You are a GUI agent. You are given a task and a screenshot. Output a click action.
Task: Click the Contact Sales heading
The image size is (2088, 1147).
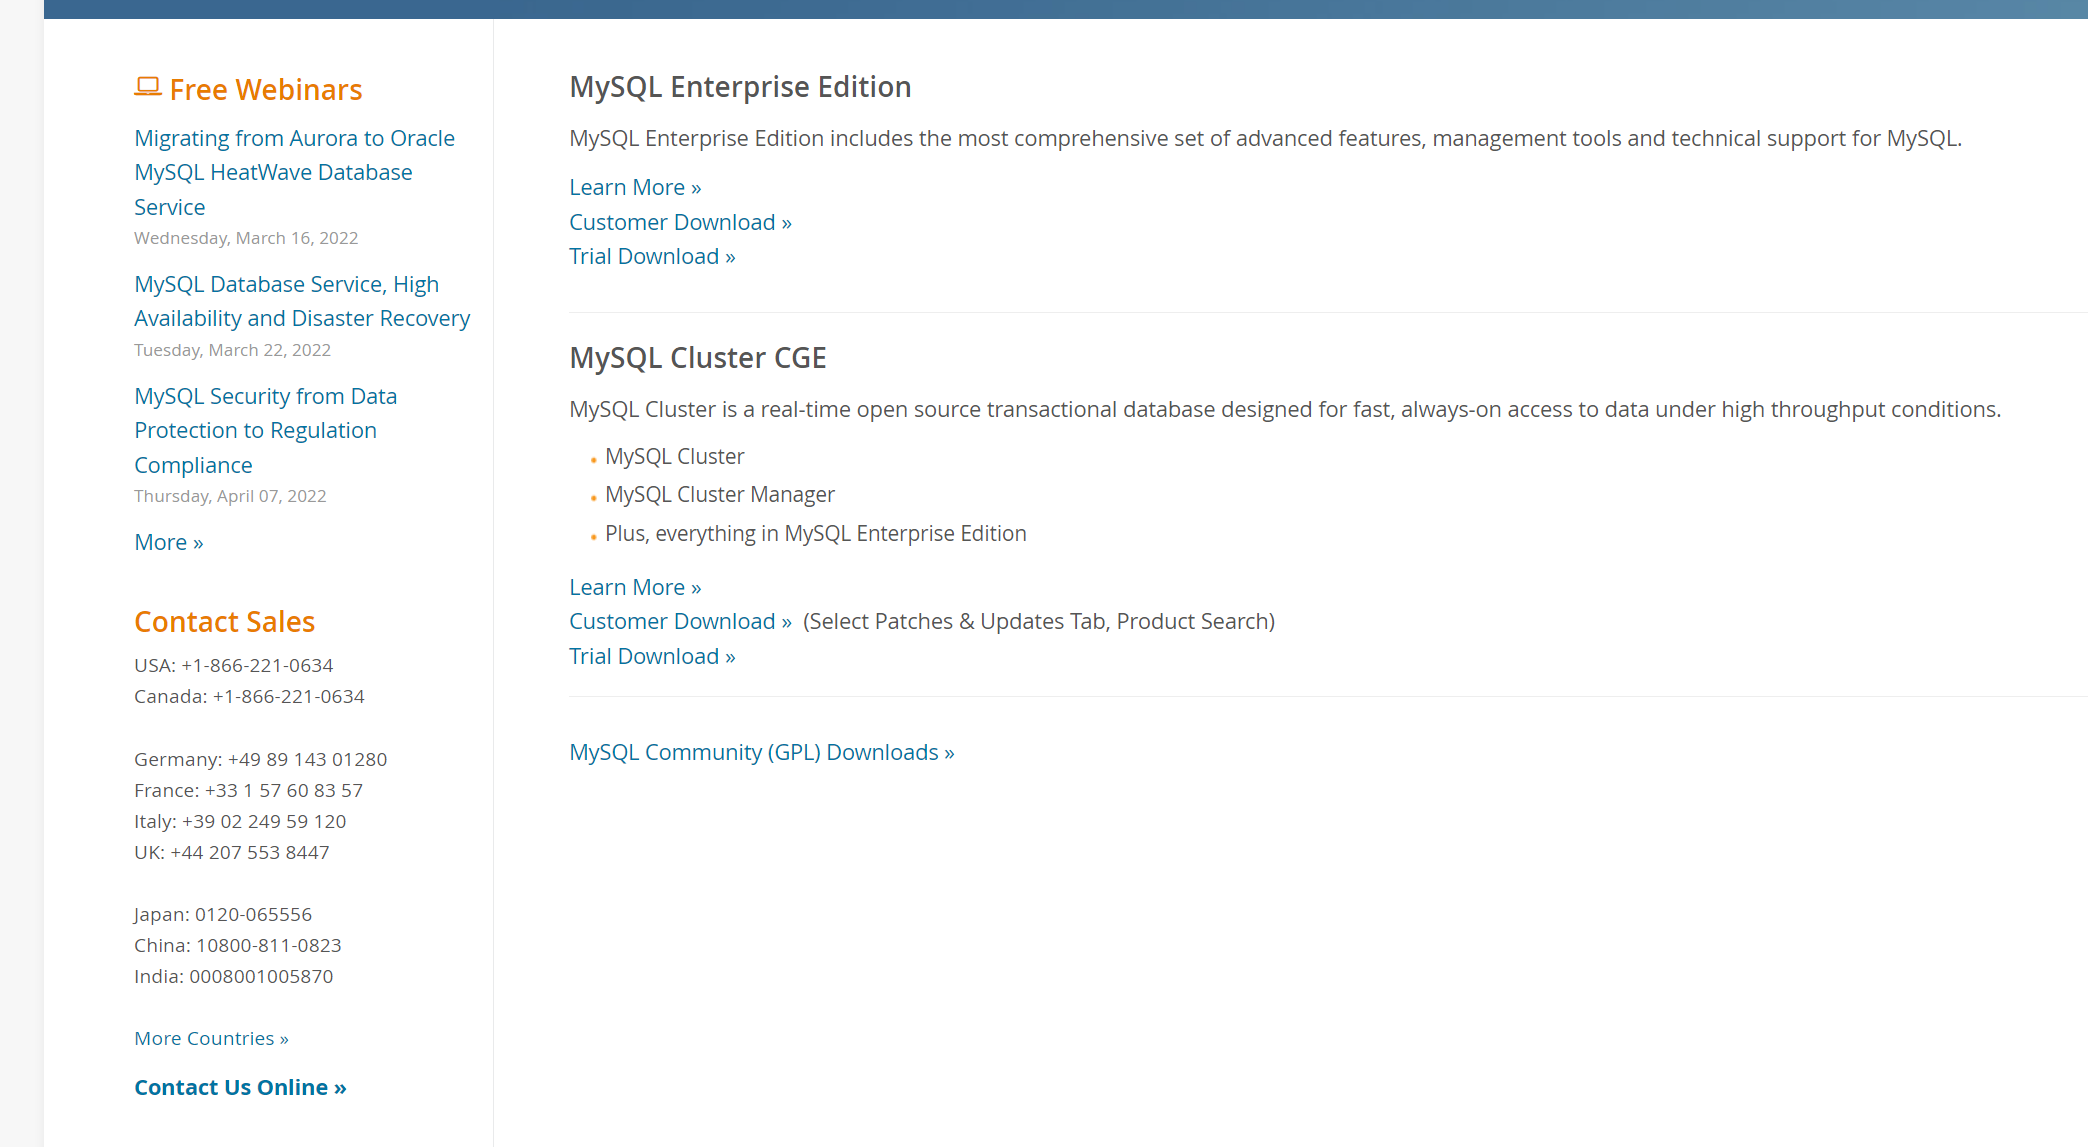coord(224,622)
